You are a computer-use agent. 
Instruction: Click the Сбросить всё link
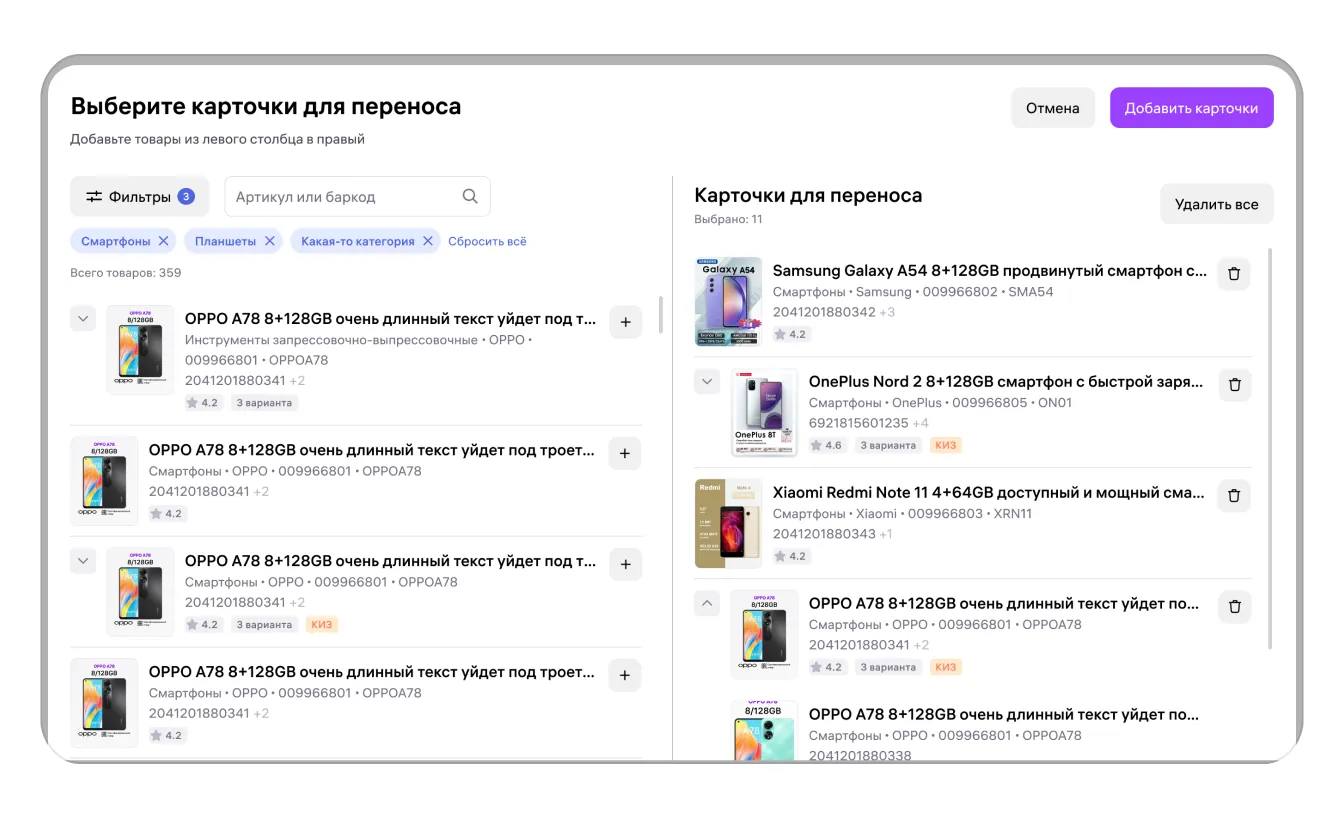point(487,241)
